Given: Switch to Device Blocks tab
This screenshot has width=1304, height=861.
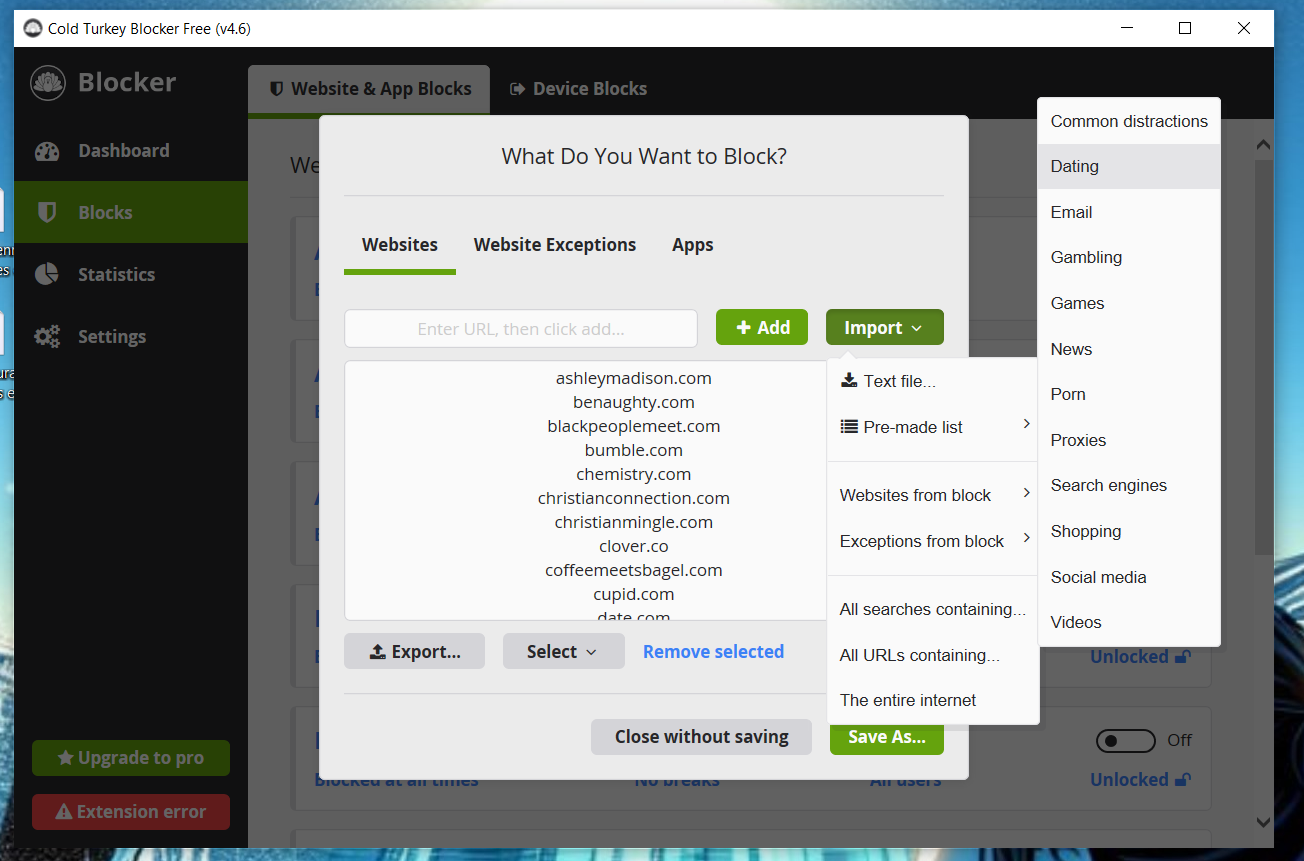Looking at the screenshot, I should (x=578, y=89).
